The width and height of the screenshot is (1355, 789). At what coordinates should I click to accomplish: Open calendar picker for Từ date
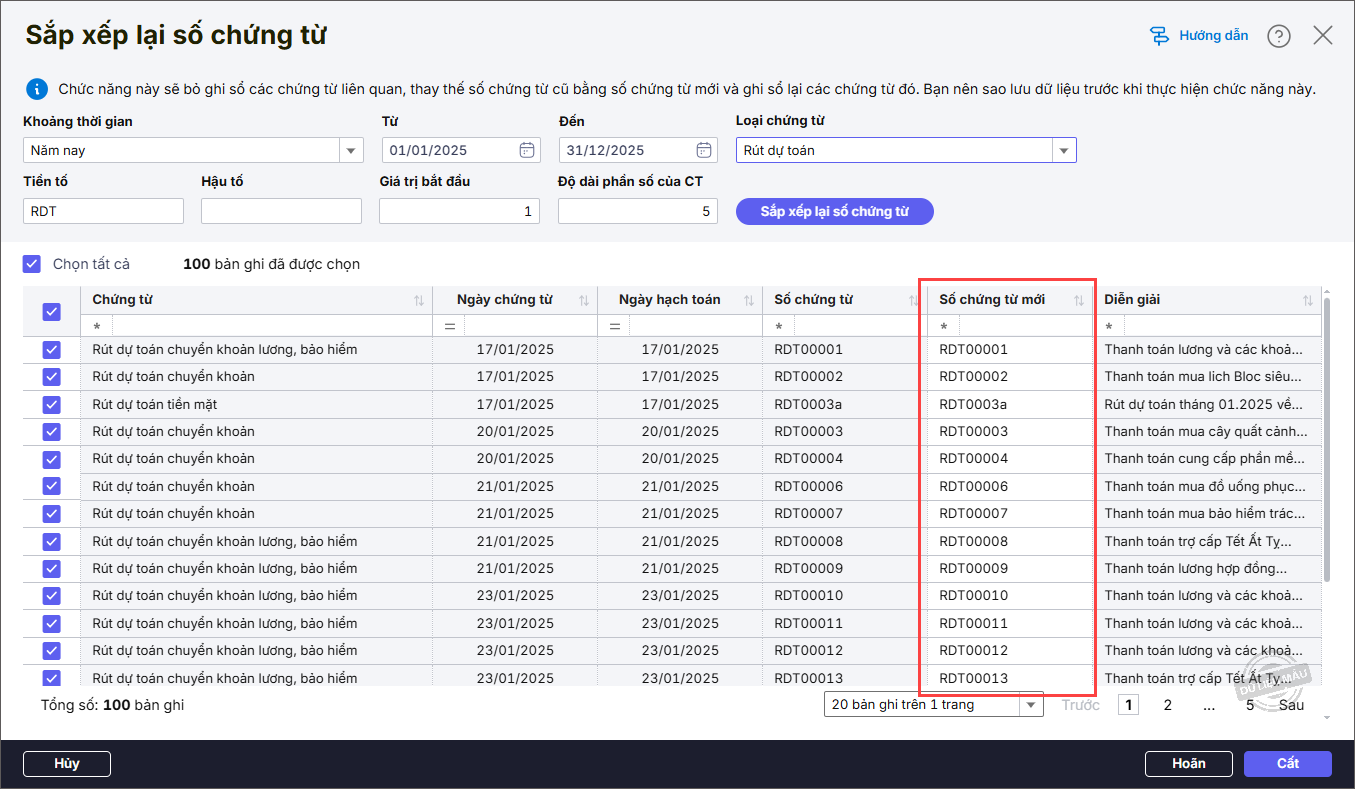[x=527, y=150]
